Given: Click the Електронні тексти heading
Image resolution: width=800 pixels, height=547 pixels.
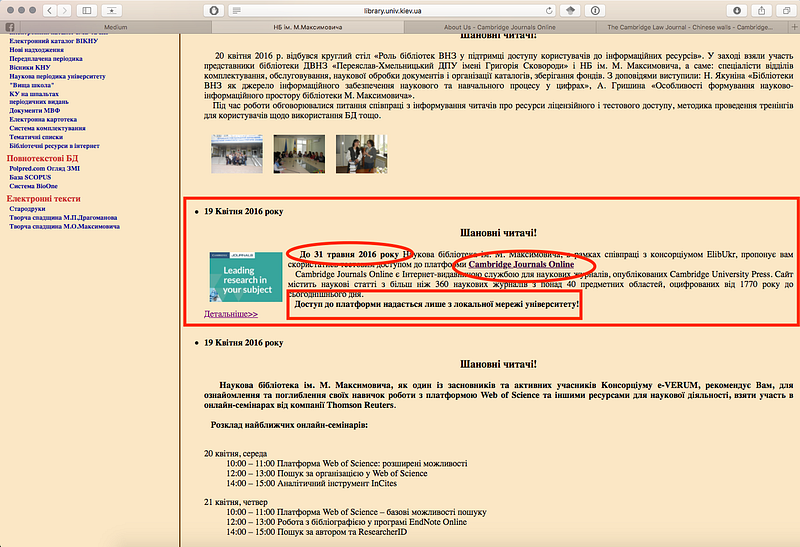Looking at the screenshot, I should 43,198.
